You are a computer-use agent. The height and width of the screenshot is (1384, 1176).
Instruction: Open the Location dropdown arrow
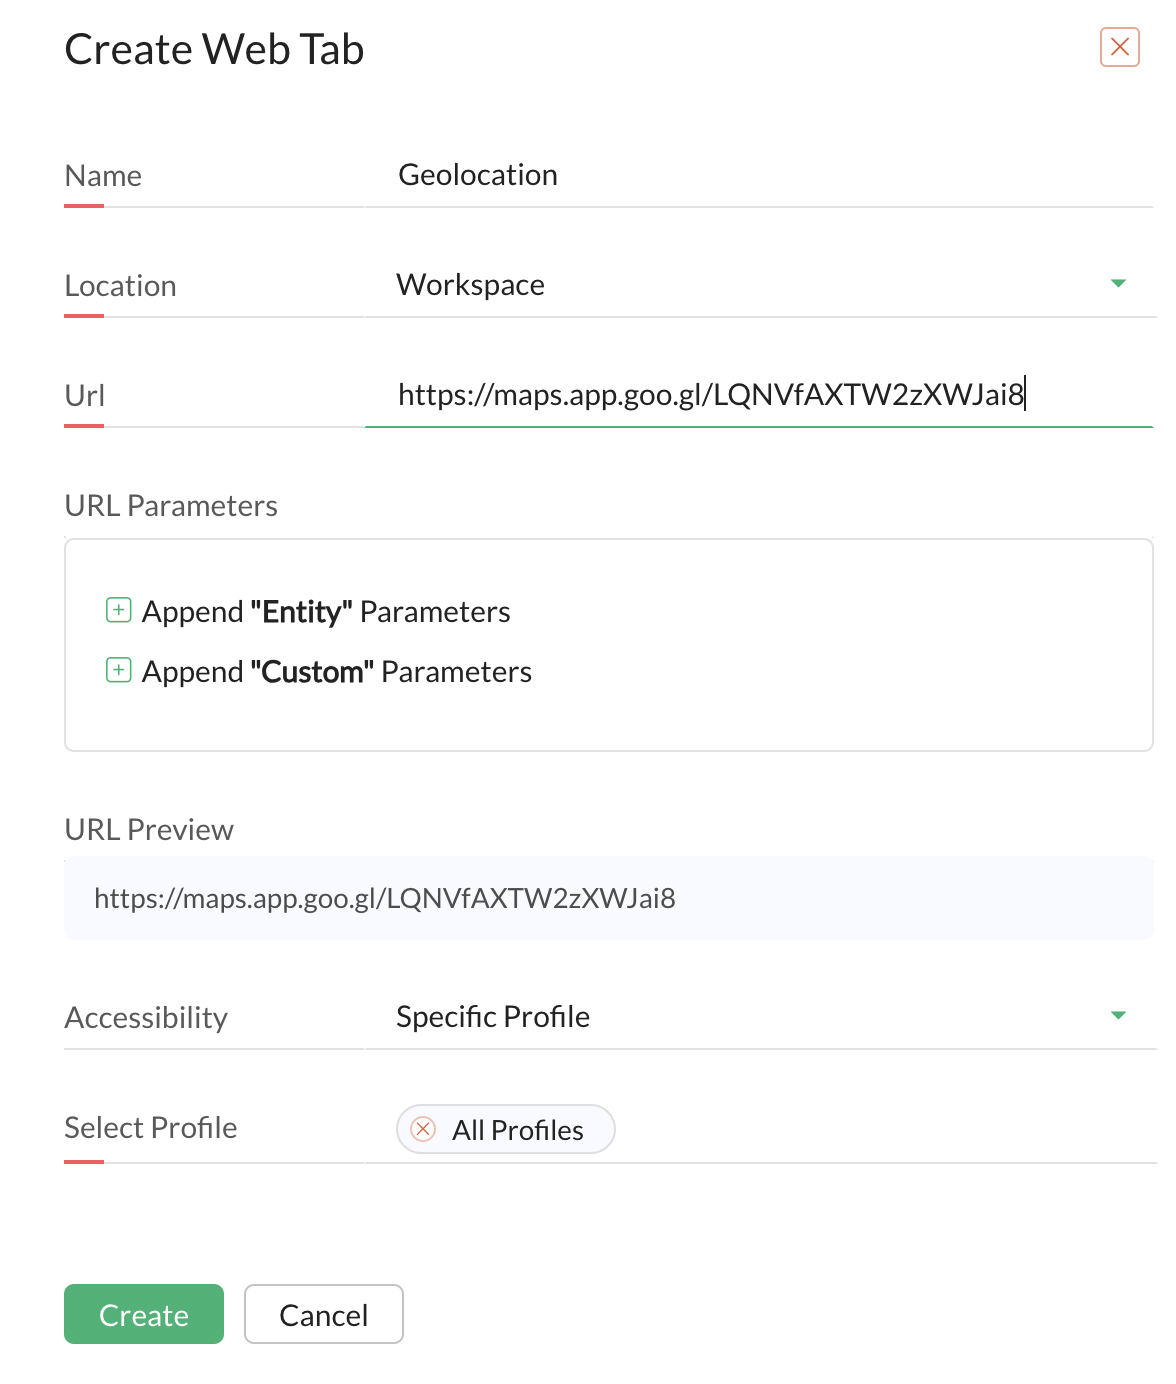tap(1118, 284)
